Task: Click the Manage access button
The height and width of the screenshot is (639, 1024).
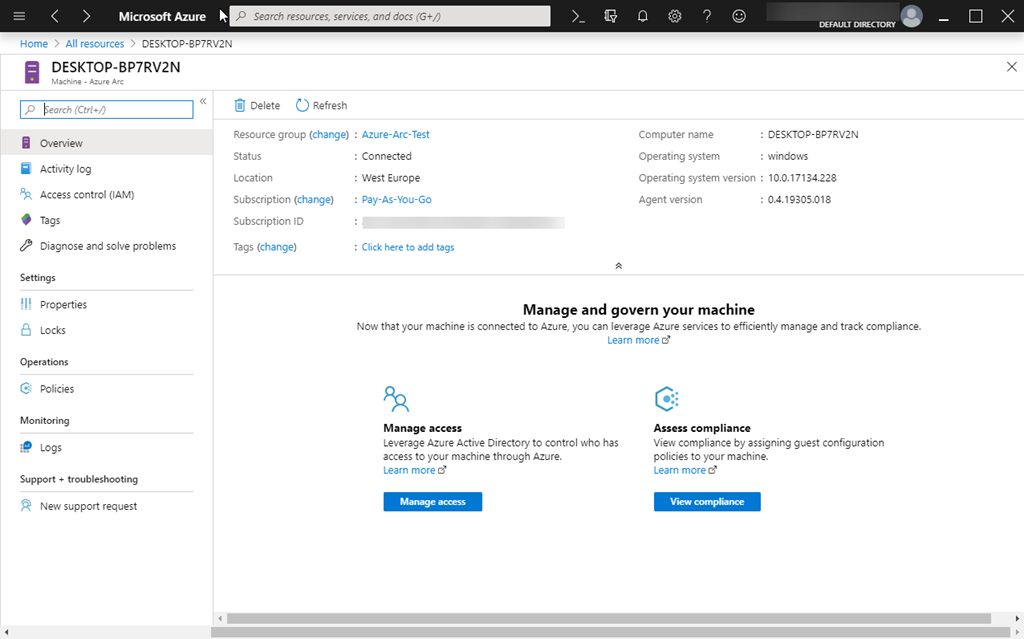Action: coord(432,502)
